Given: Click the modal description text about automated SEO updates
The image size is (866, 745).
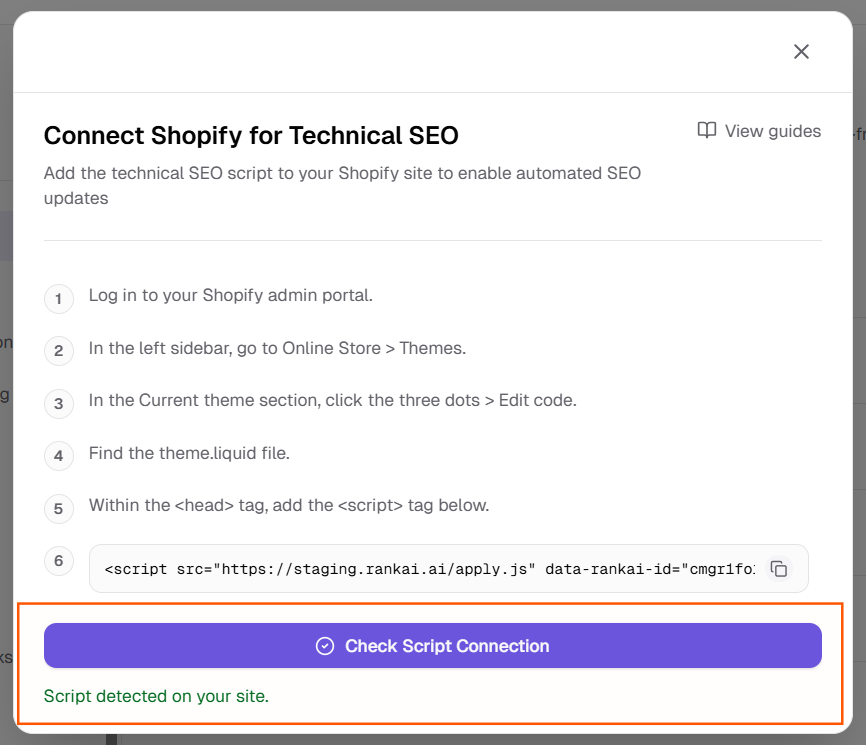Looking at the screenshot, I should point(342,185).
